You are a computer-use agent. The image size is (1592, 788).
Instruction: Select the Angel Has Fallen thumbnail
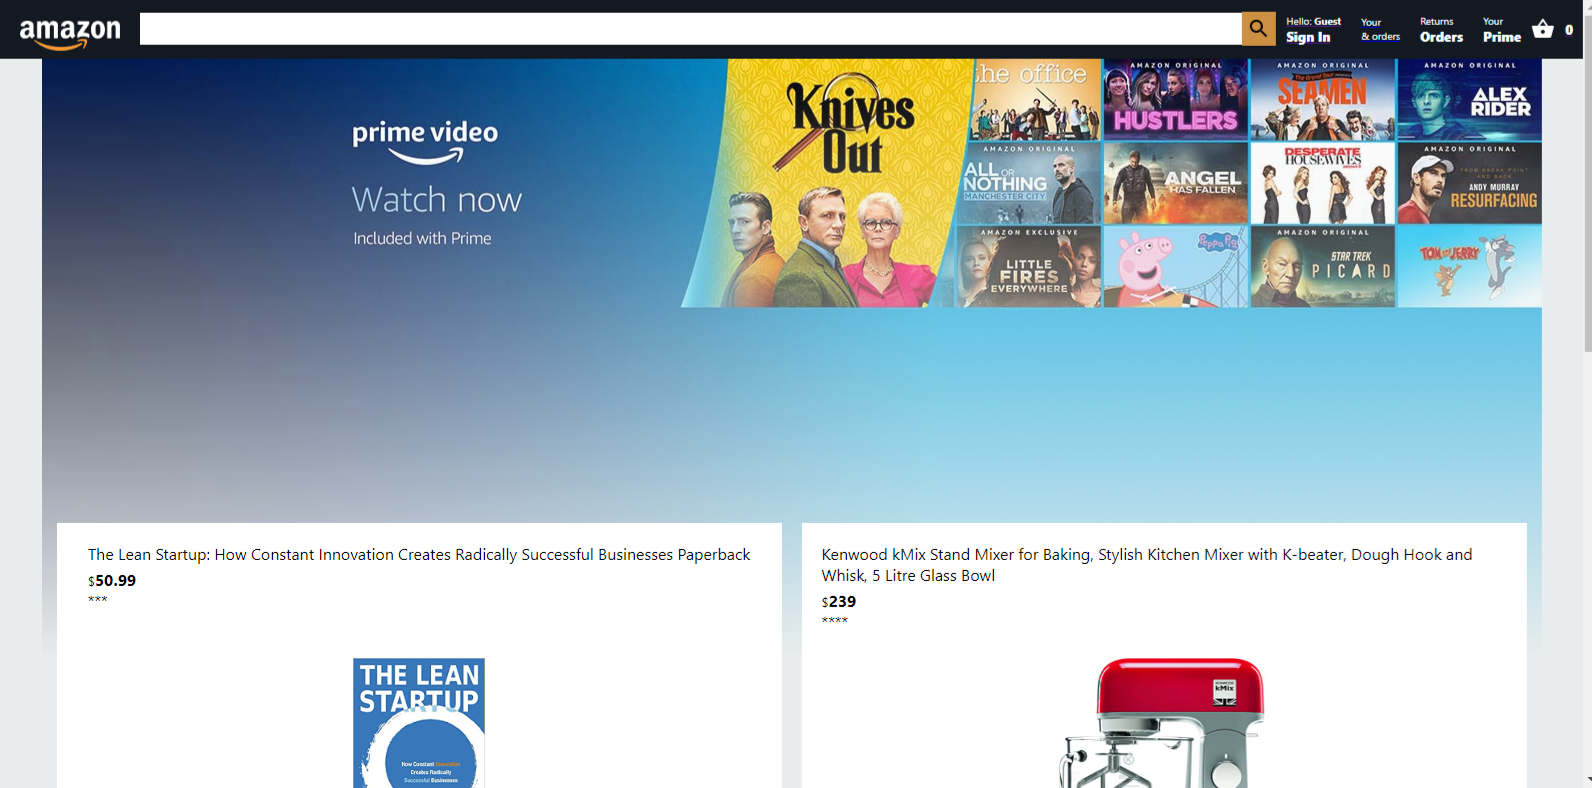1176,183
